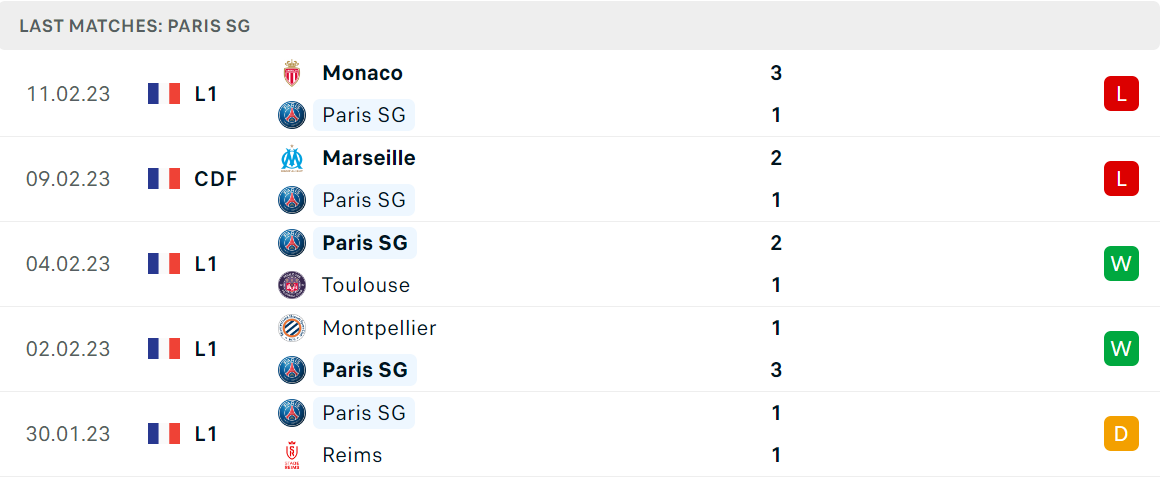The image size is (1161, 477).
Task: Click the PSG crest in the Monaco match
Action: 292,116
